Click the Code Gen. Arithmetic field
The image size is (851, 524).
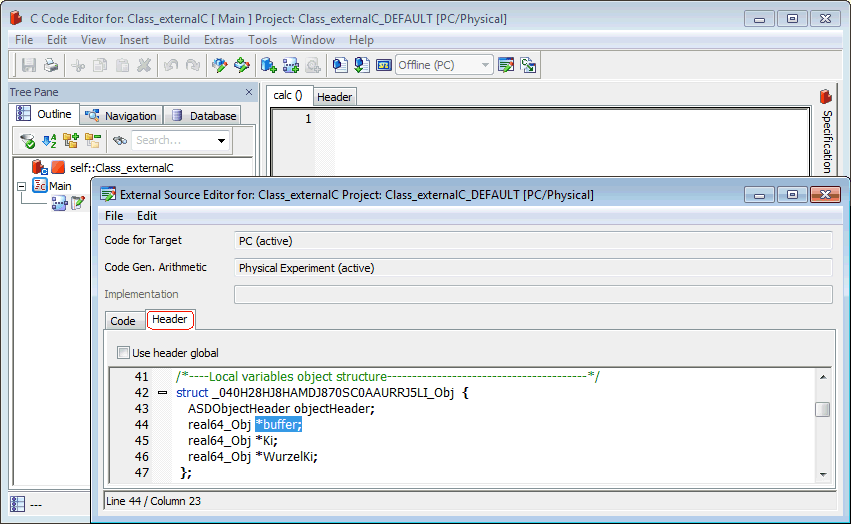point(533,268)
